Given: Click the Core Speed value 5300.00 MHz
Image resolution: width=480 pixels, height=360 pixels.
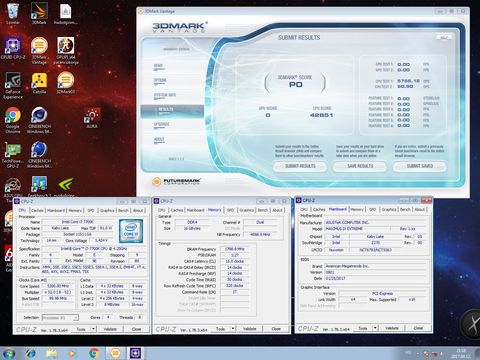Looking at the screenshot, I should (58, 286).
